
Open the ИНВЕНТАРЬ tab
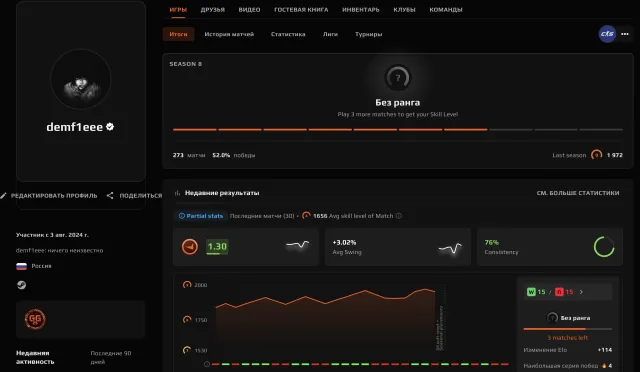pos(360,9)
